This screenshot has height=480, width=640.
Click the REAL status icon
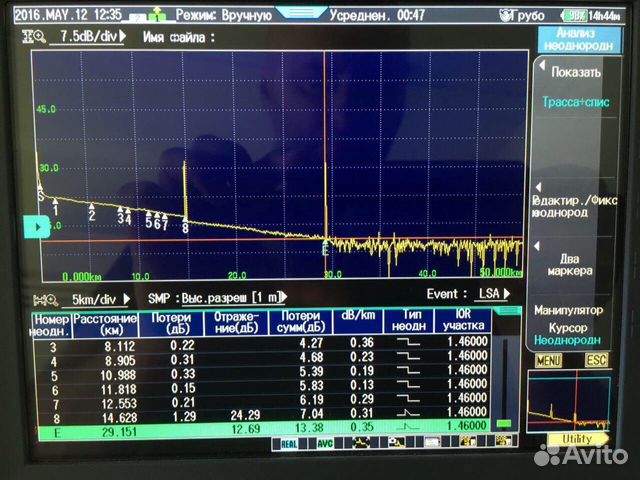point(289,441)
